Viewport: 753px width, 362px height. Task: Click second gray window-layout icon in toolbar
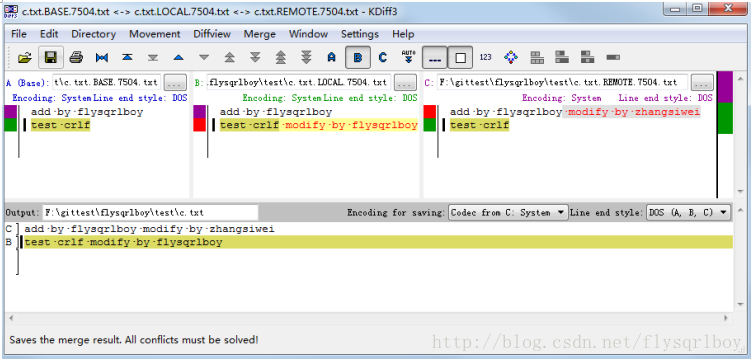coord(562,58)
